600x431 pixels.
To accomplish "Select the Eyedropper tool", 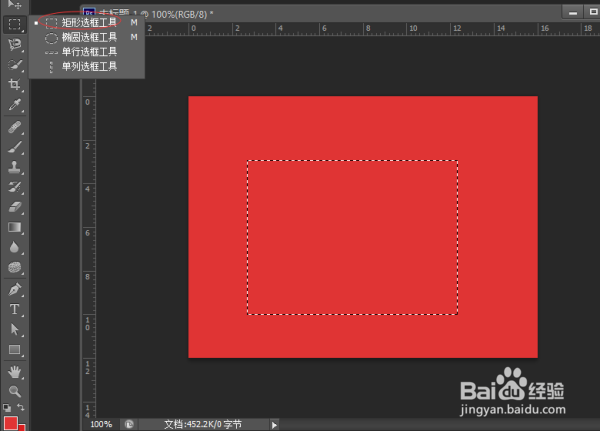I will [15, 104].
